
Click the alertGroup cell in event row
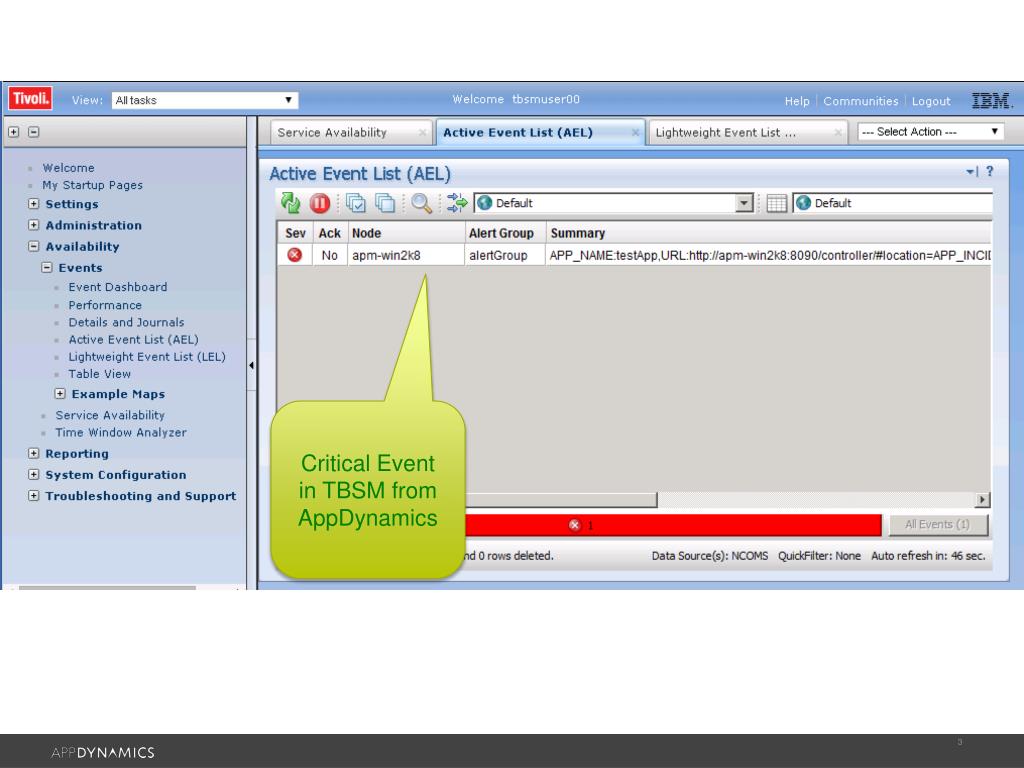coord(505,255)
